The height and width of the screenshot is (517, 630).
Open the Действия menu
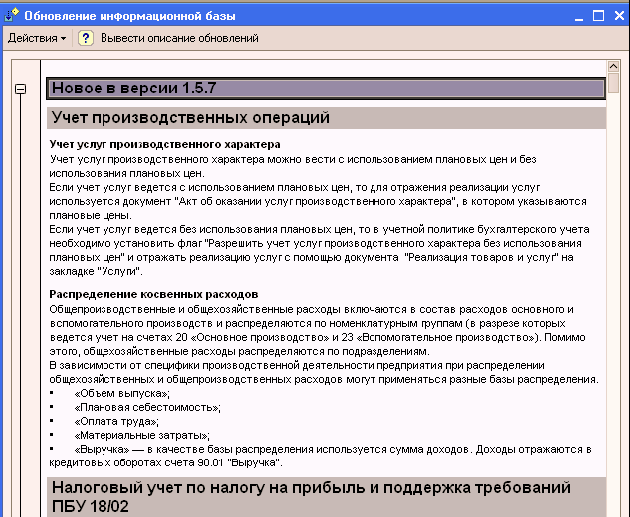tap(36, 38)
